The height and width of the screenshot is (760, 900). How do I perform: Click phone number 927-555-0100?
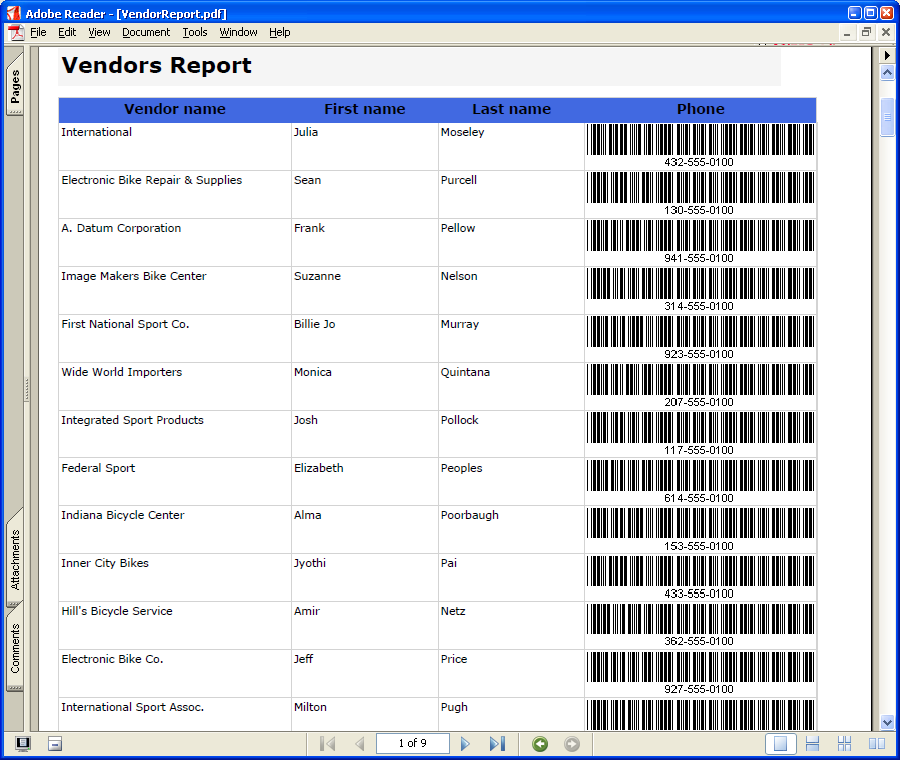(x=699, y=689)
